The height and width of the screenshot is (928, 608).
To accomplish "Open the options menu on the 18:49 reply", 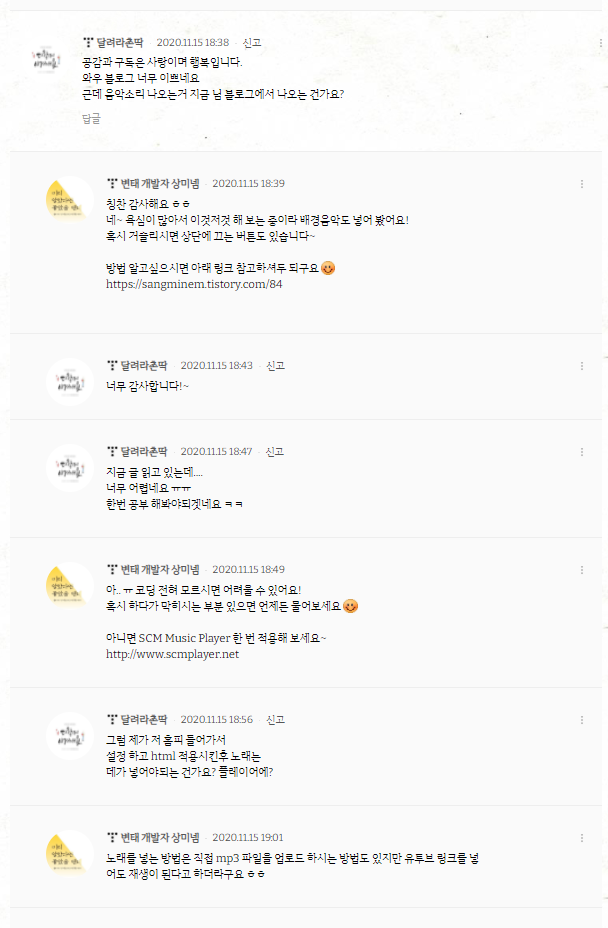I will tap(582, 570).
